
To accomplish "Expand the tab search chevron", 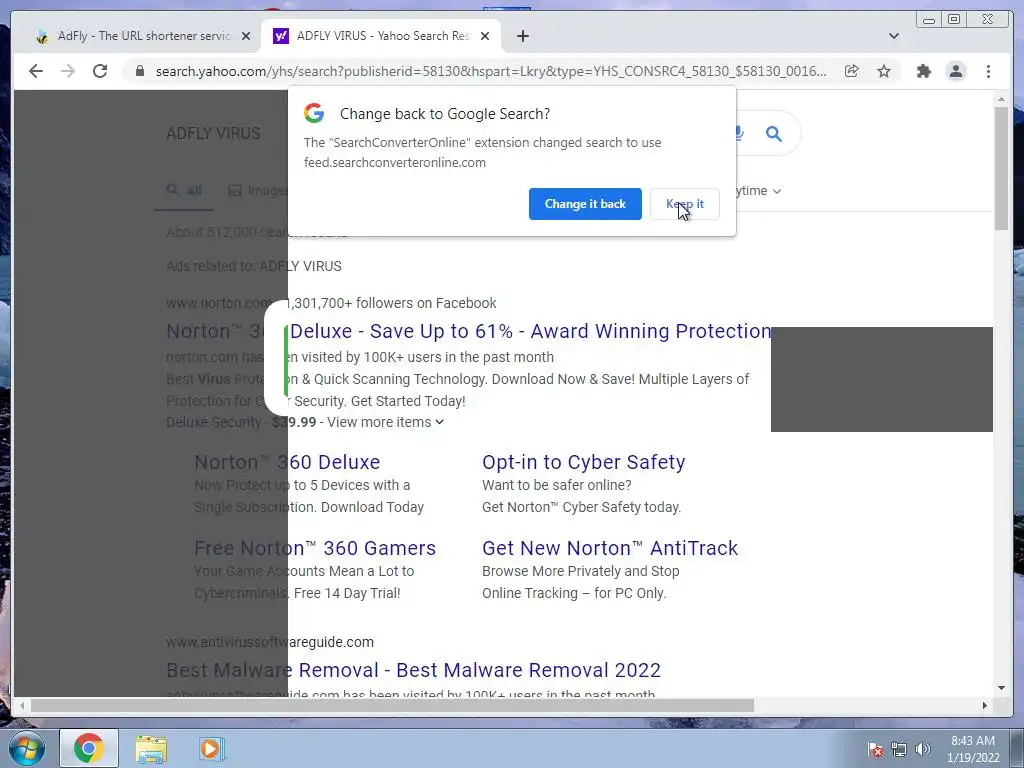I will click(x=894, y=36).
